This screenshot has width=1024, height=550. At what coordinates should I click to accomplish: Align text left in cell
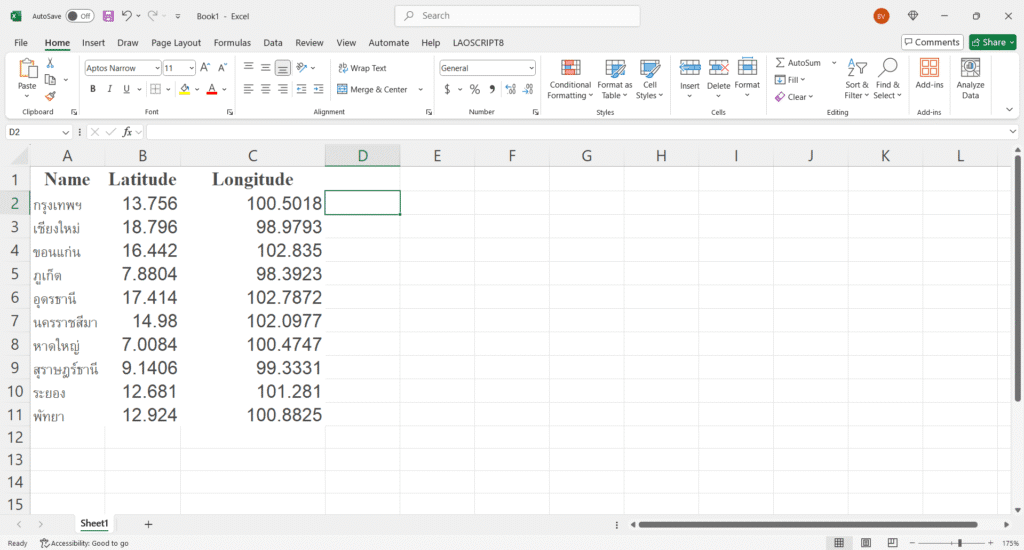248,89
